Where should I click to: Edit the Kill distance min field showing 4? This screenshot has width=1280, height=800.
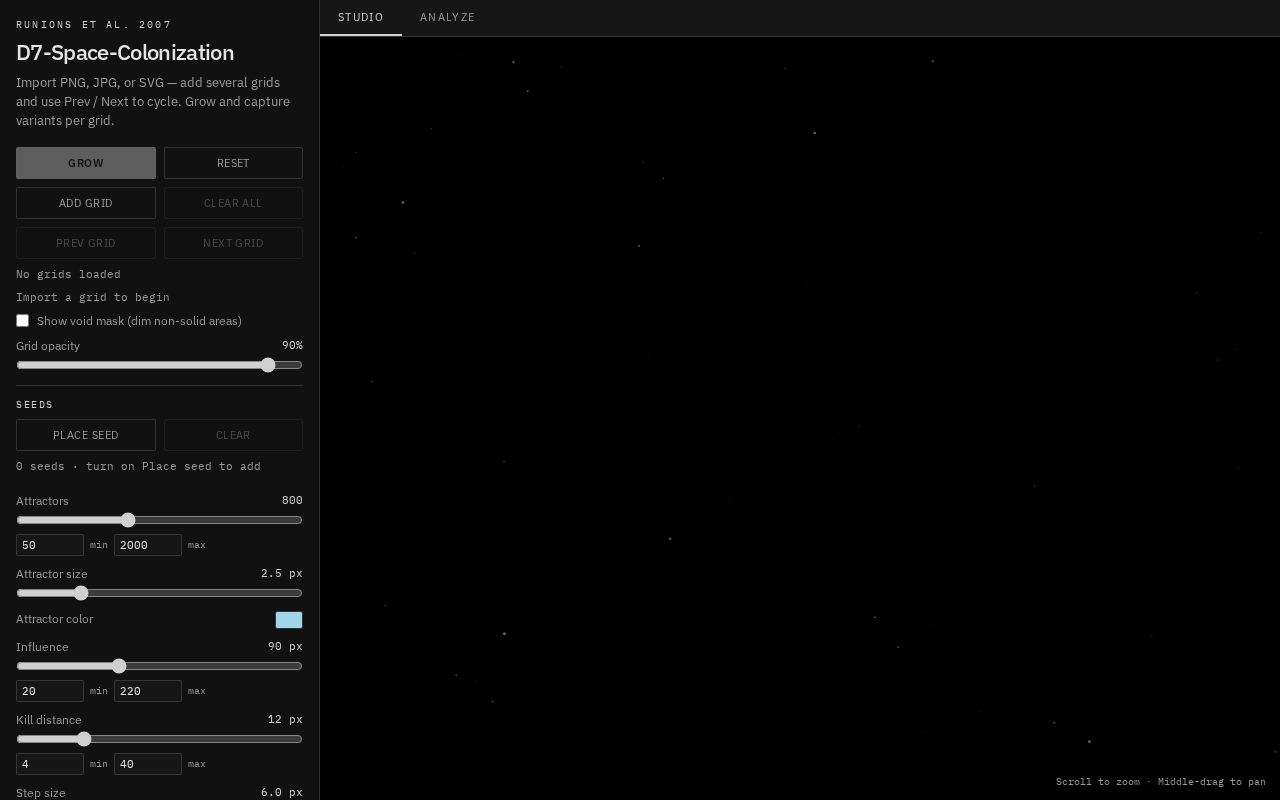[50, 764]
